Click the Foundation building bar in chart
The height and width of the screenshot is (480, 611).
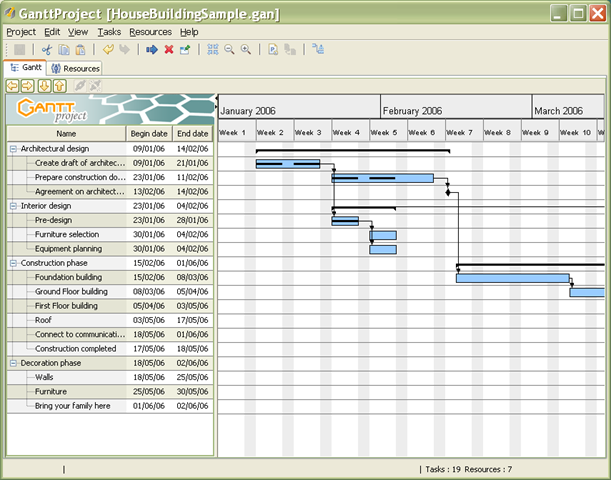(x=512, y=278)
